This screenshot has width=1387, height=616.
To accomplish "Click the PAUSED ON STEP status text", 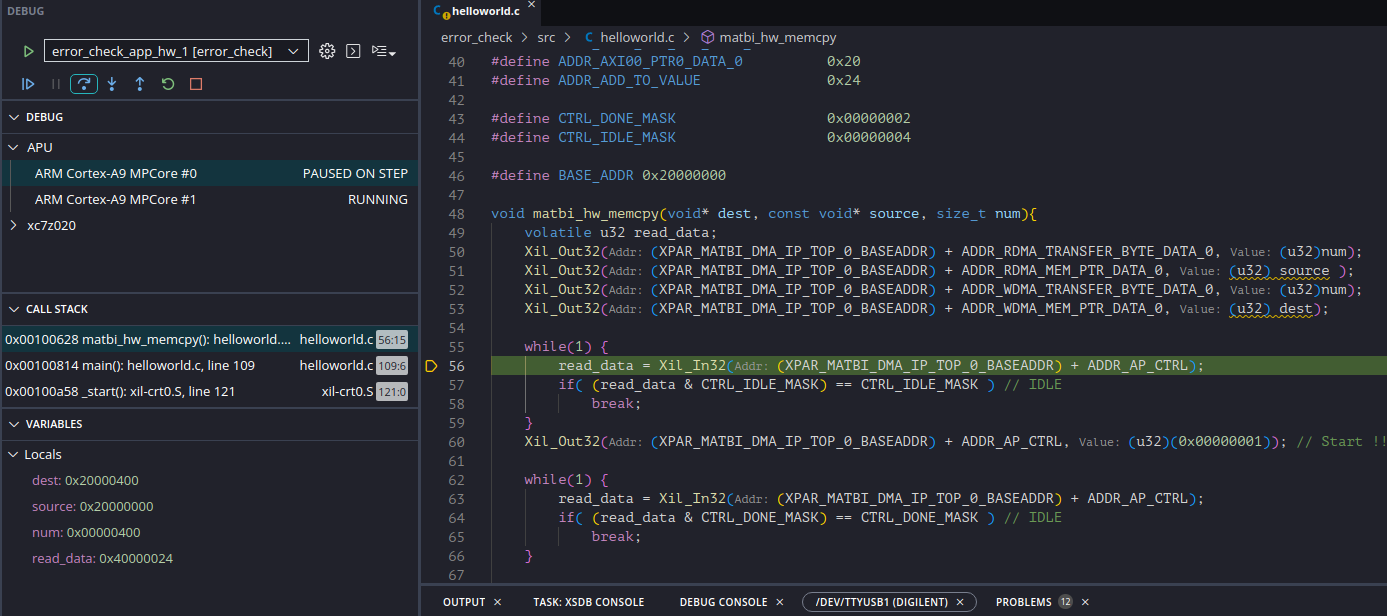I will pos(355,173).
